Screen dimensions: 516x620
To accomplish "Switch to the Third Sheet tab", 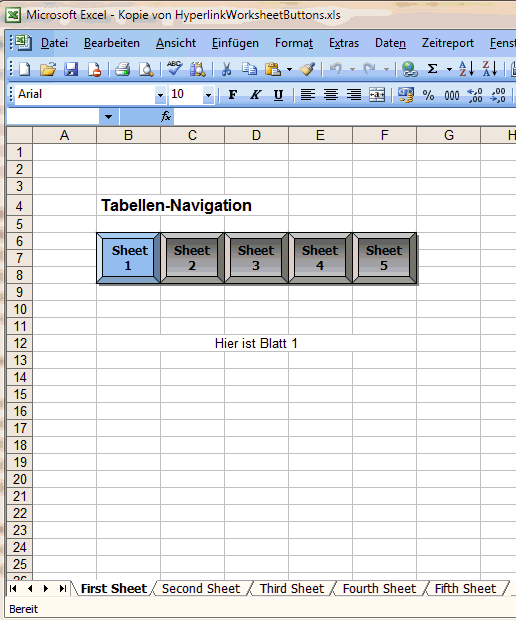I will click(292, 588).
